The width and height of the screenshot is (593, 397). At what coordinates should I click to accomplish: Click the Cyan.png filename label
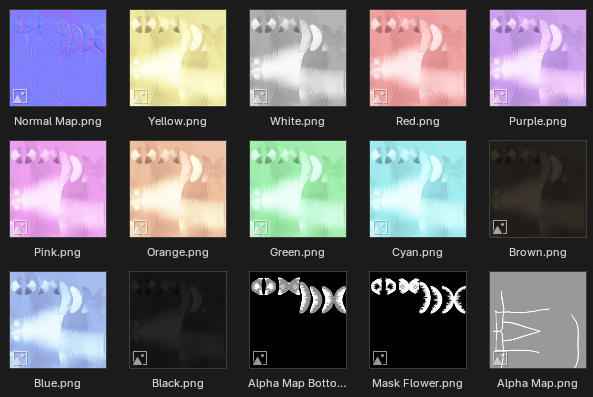(418, 252)
